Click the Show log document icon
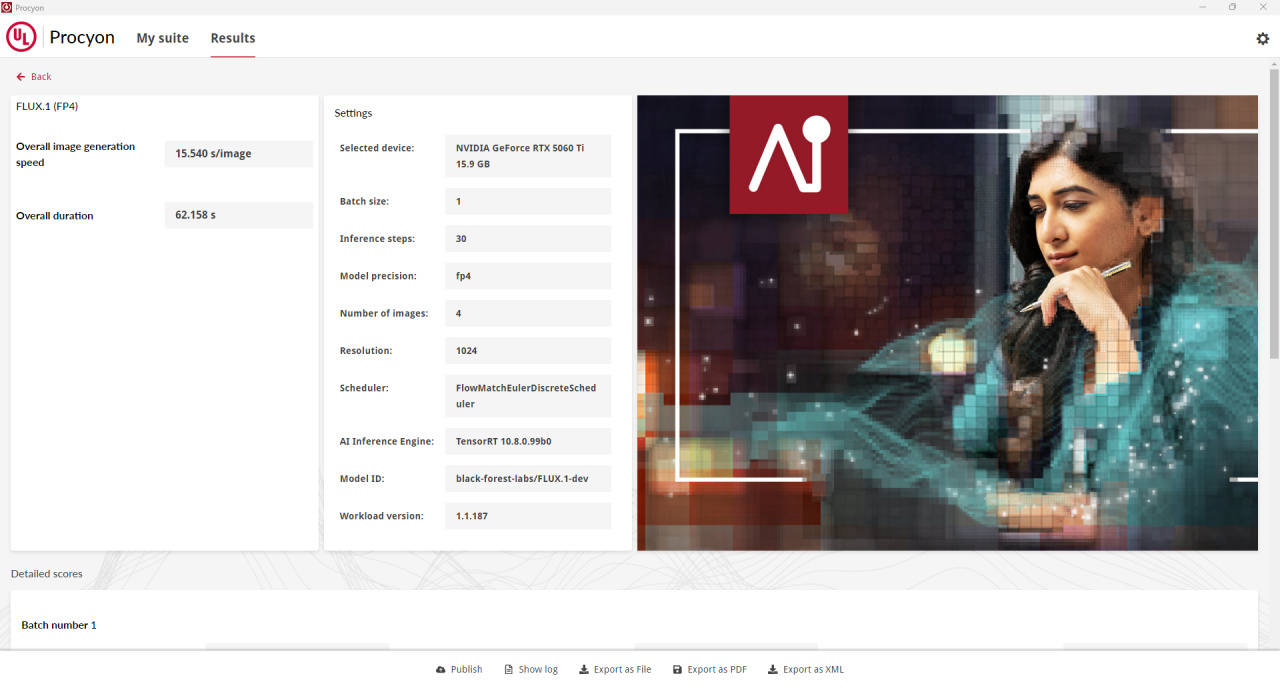Viewport: 1280px width, 688px height. pyautogui.click(x=508, y=670)
